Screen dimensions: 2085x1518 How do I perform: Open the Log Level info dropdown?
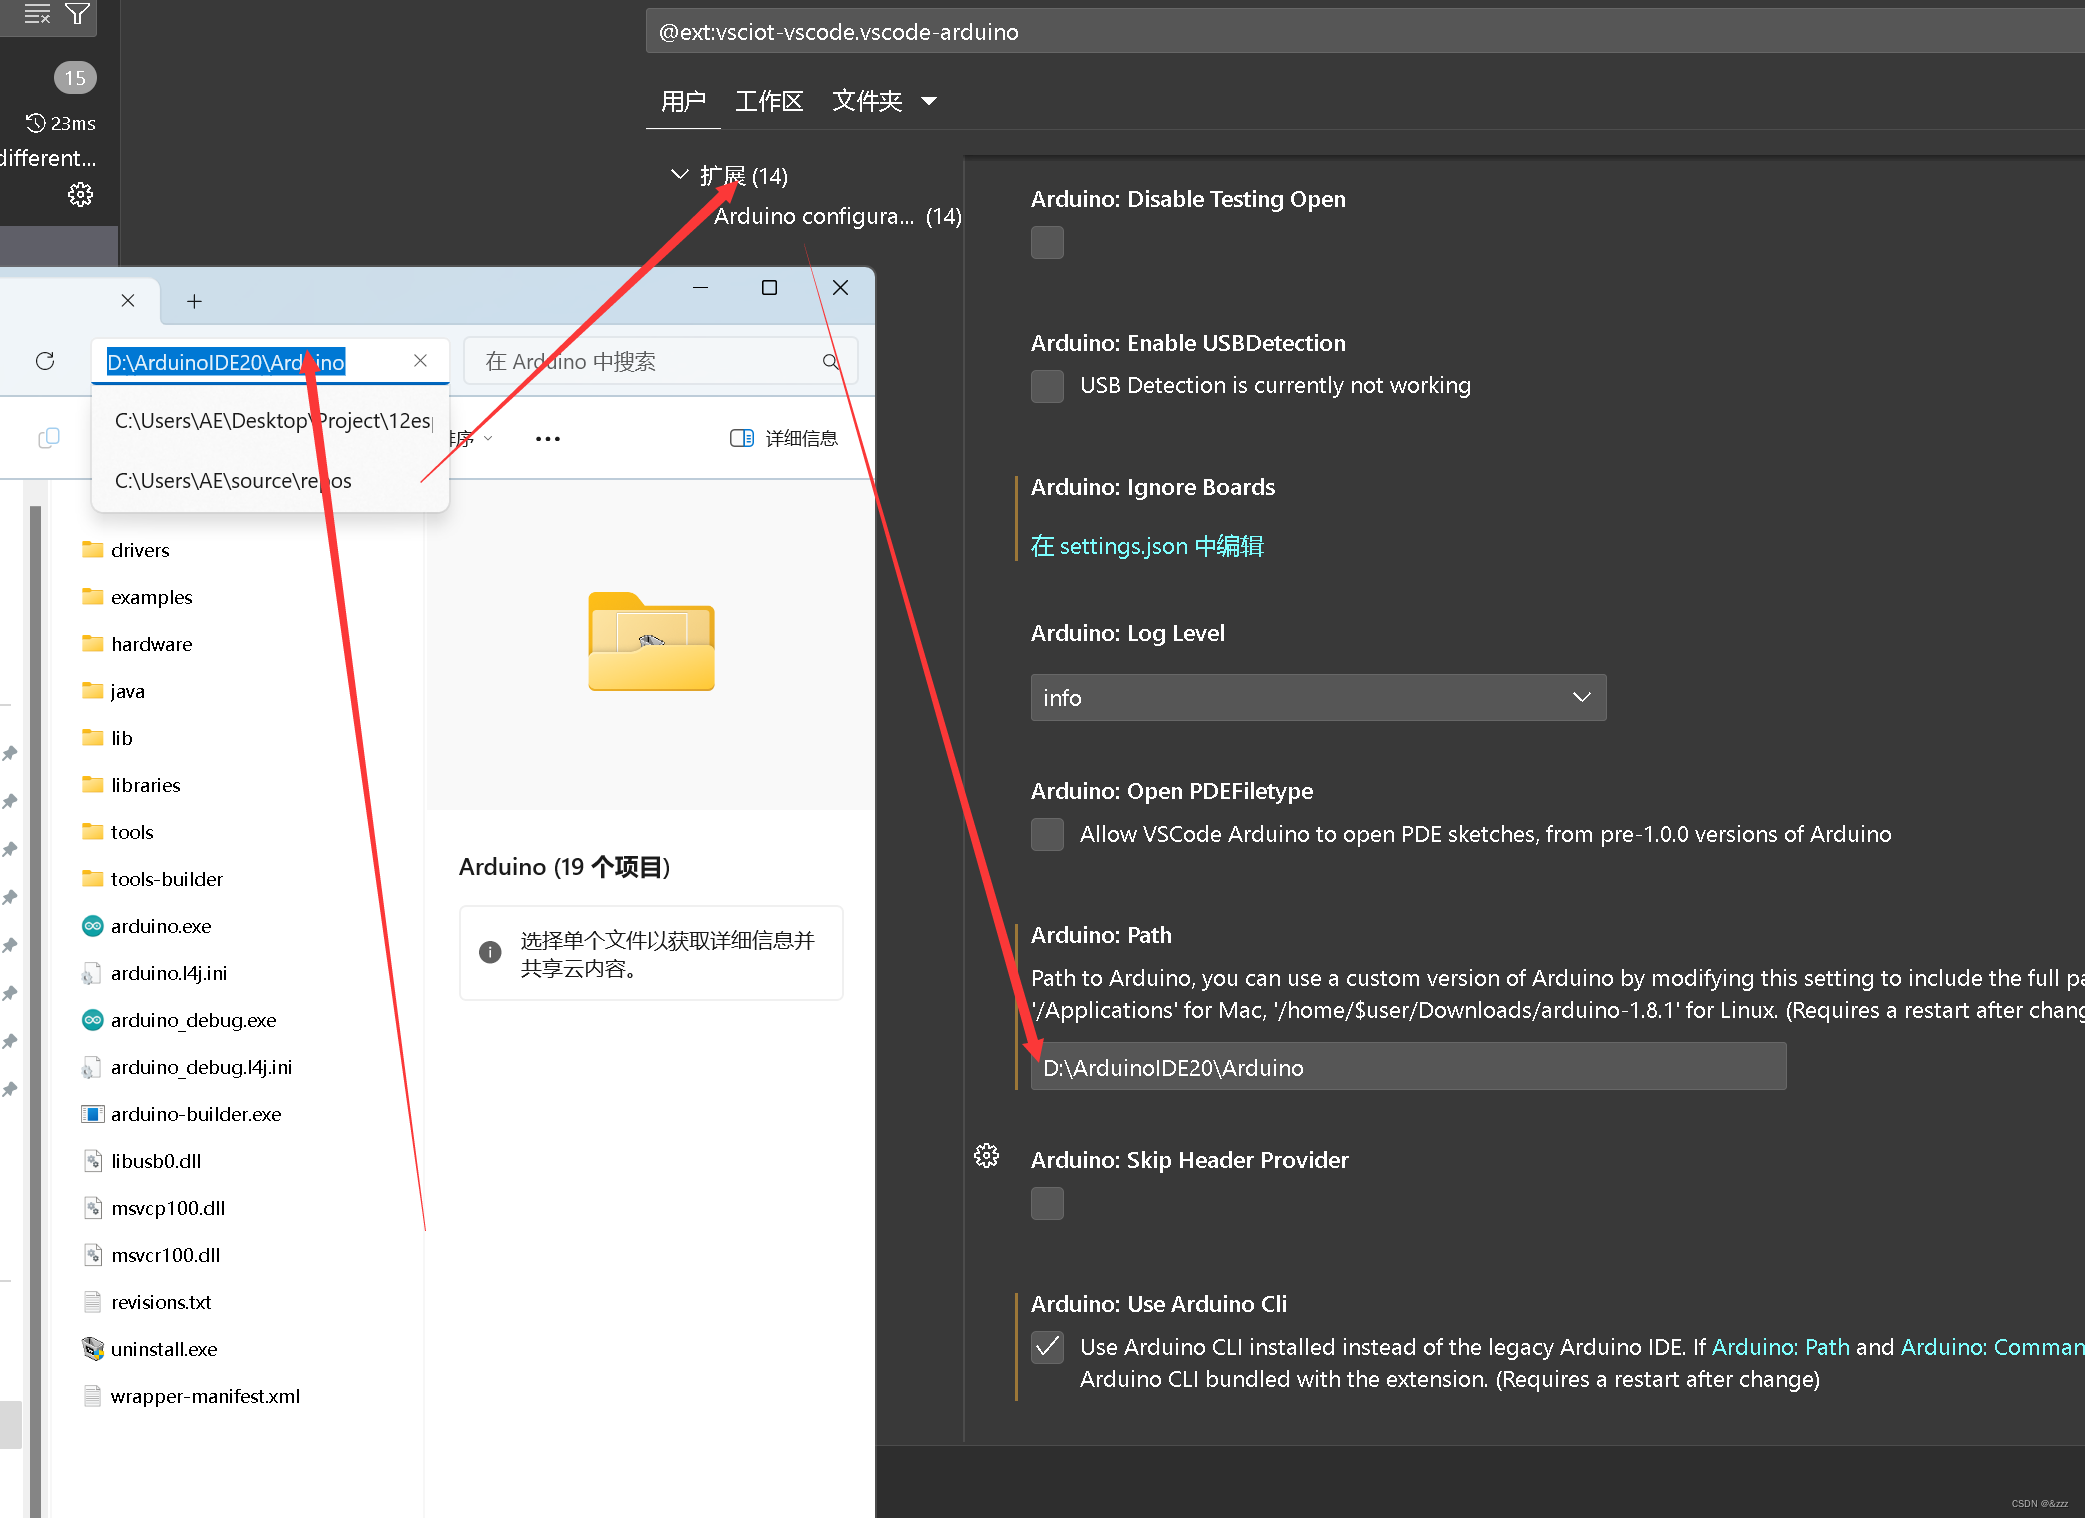point(1318,697)
